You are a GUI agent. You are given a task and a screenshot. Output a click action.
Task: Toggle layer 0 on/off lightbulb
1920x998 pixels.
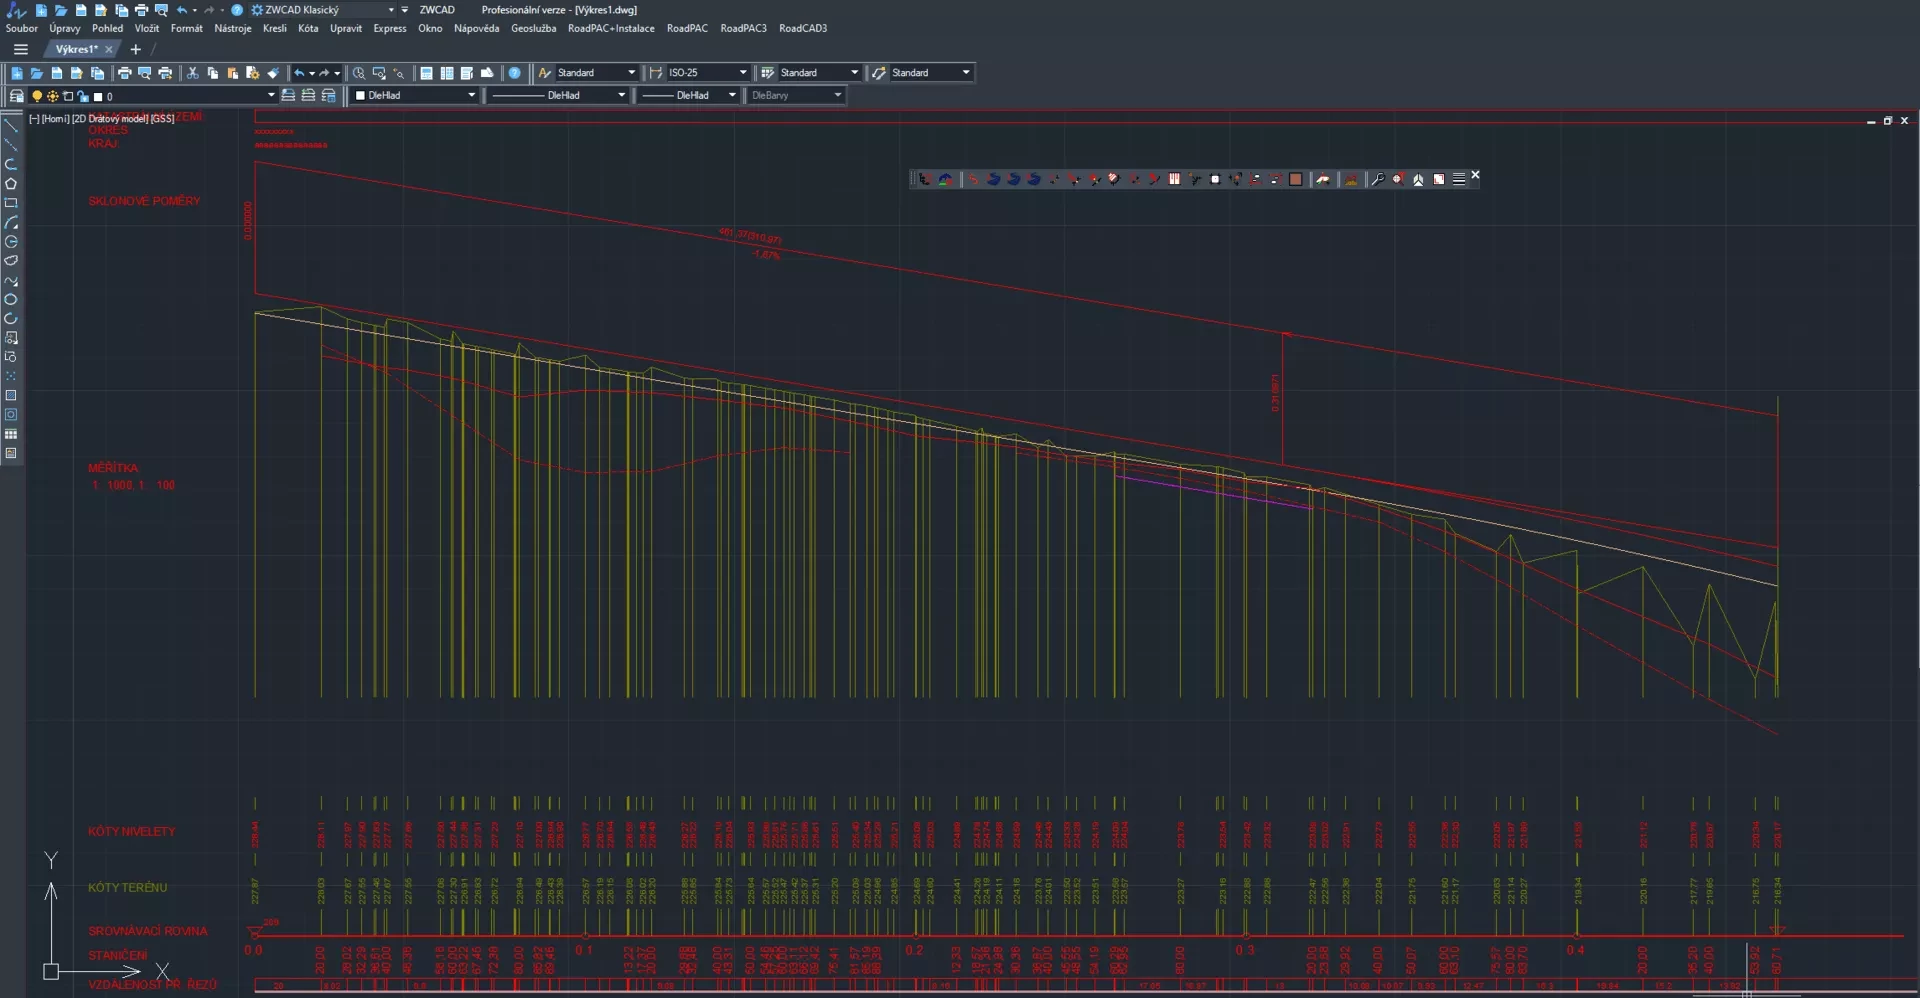37,97
